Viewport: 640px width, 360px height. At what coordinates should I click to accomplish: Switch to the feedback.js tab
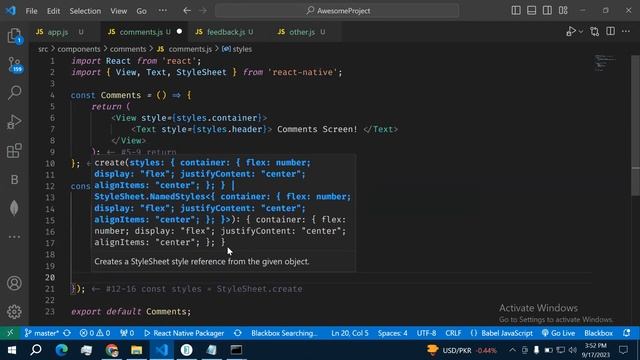coord(226,32)
